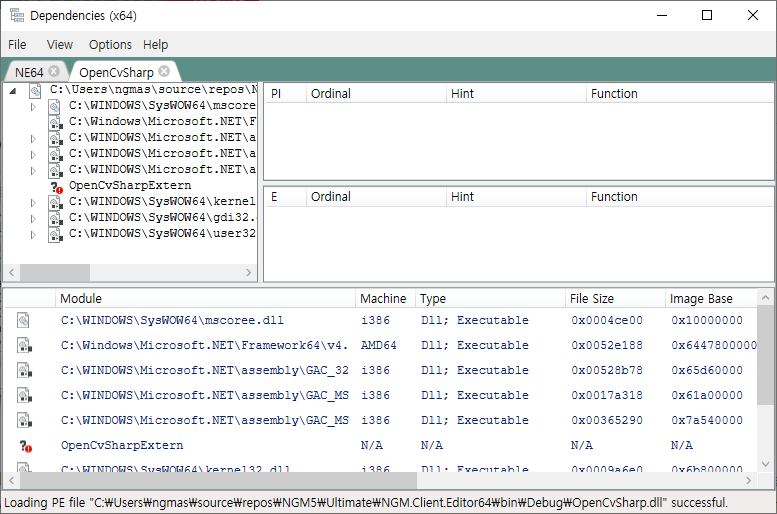
Task: Select OpenCvSharpExtern in the tree
Action: click(130, 185)
